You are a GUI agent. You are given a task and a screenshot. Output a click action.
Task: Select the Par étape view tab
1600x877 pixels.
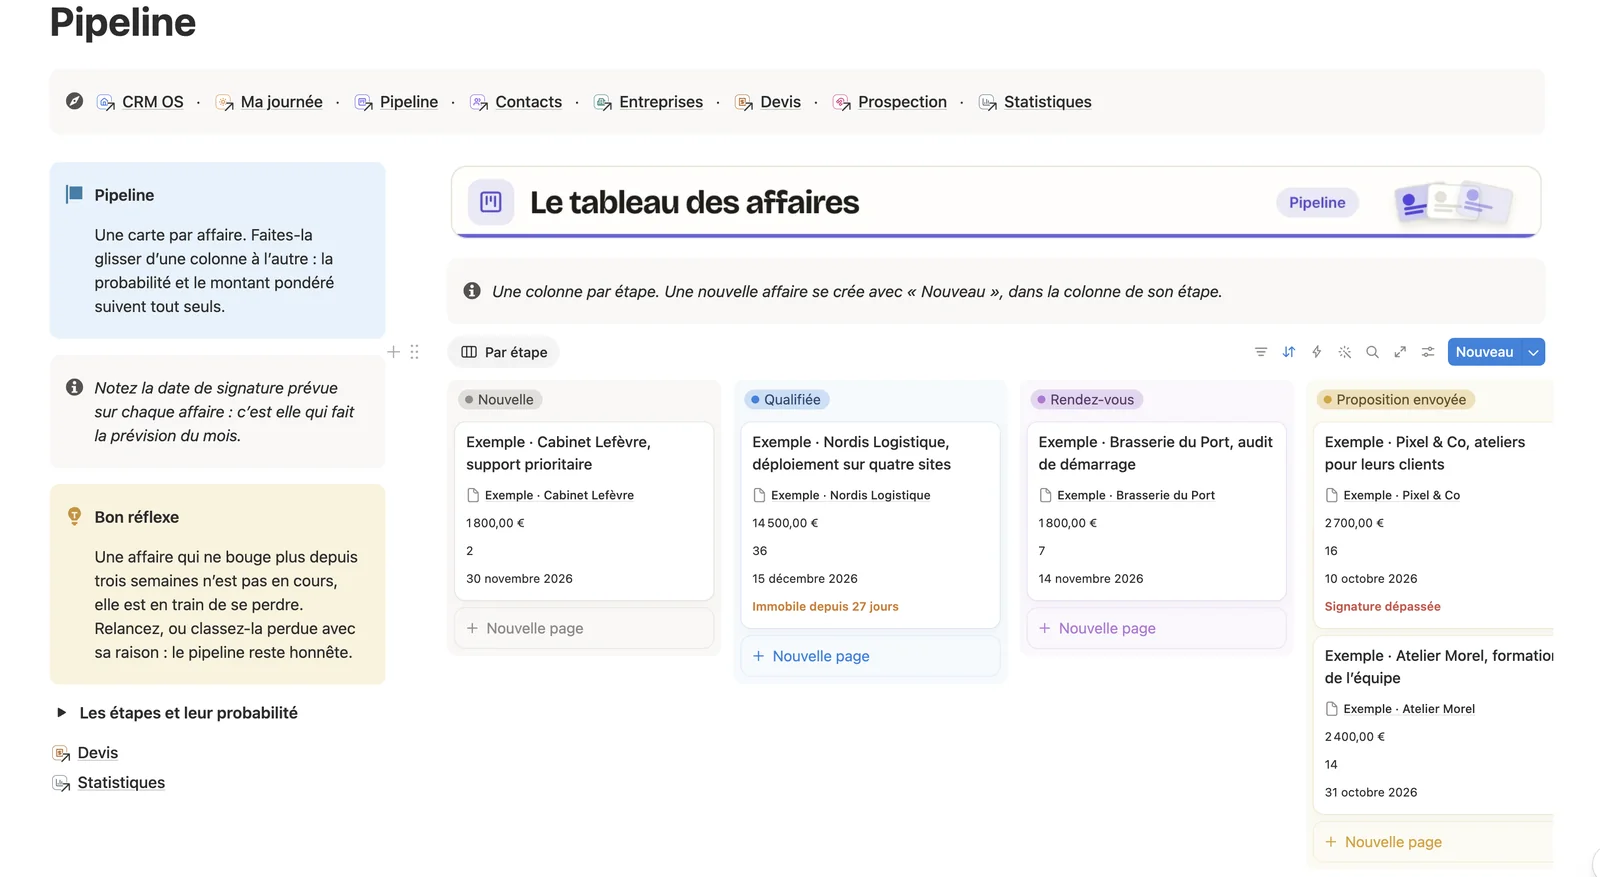coord(504,352)
